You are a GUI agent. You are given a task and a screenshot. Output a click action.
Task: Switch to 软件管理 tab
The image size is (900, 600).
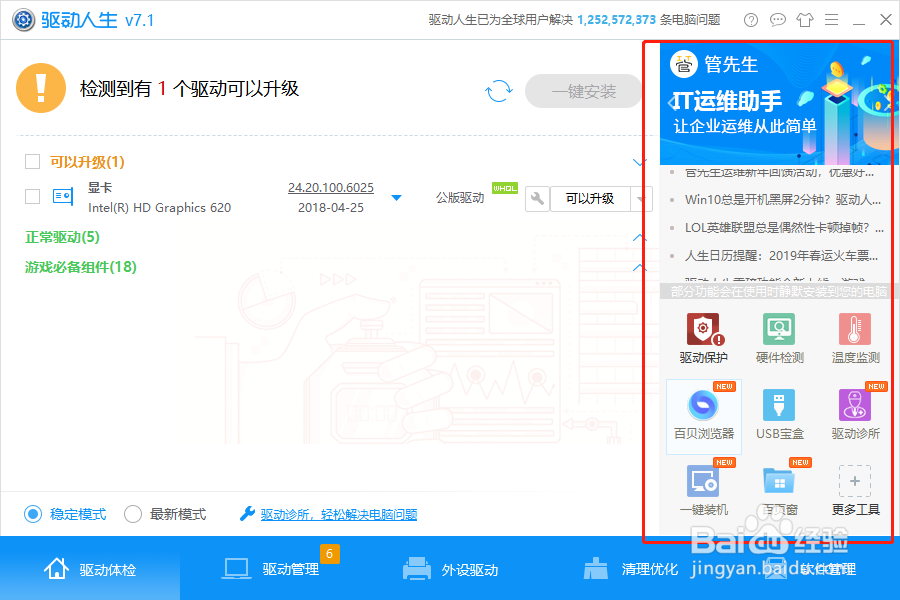click(x=810, y=568)
